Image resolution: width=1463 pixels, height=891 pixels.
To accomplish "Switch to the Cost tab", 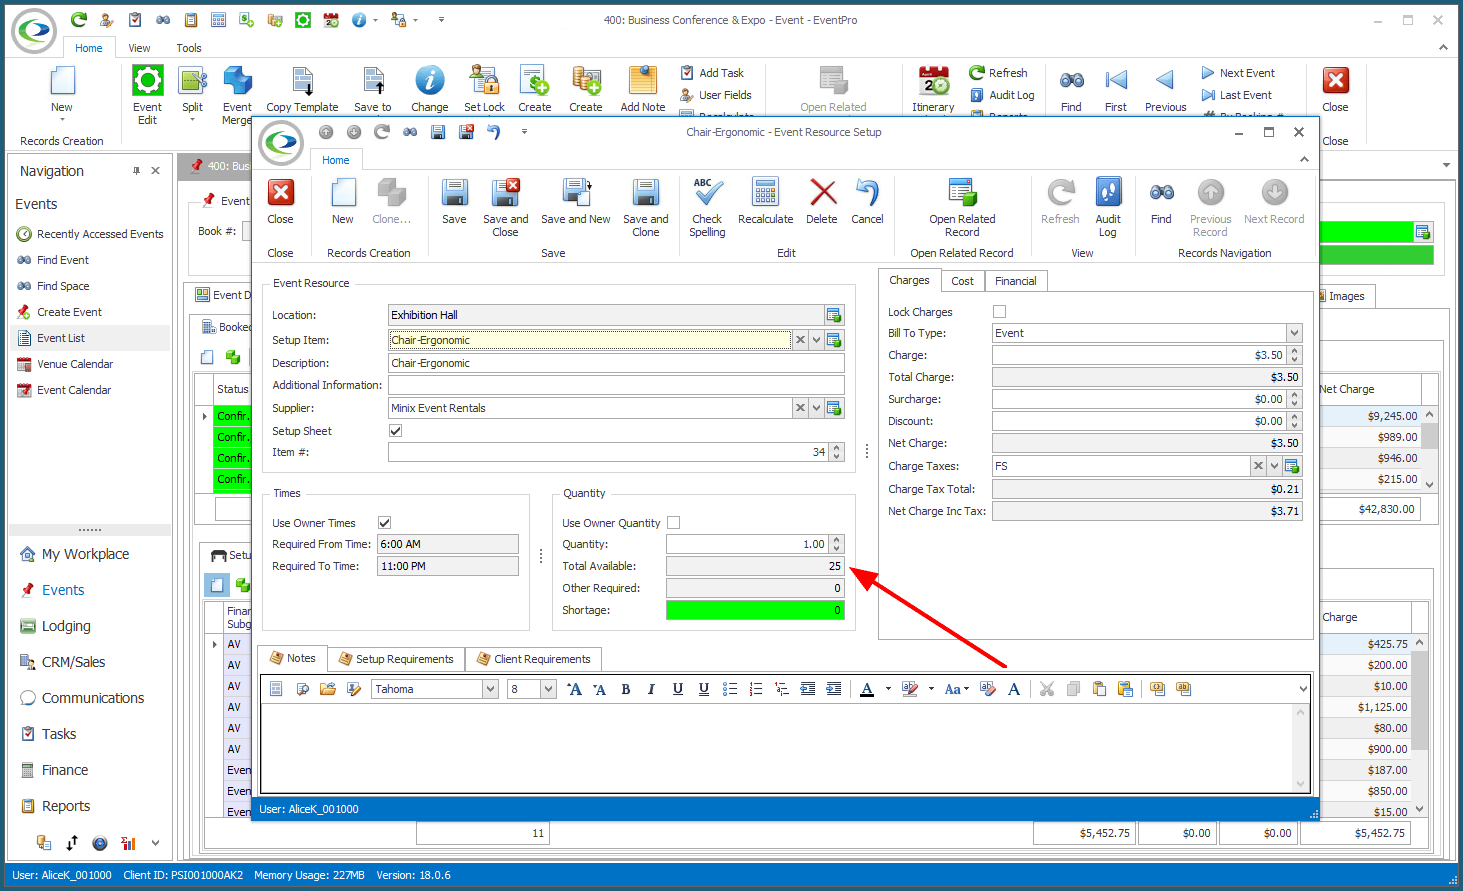I will [x=962, y=281].
